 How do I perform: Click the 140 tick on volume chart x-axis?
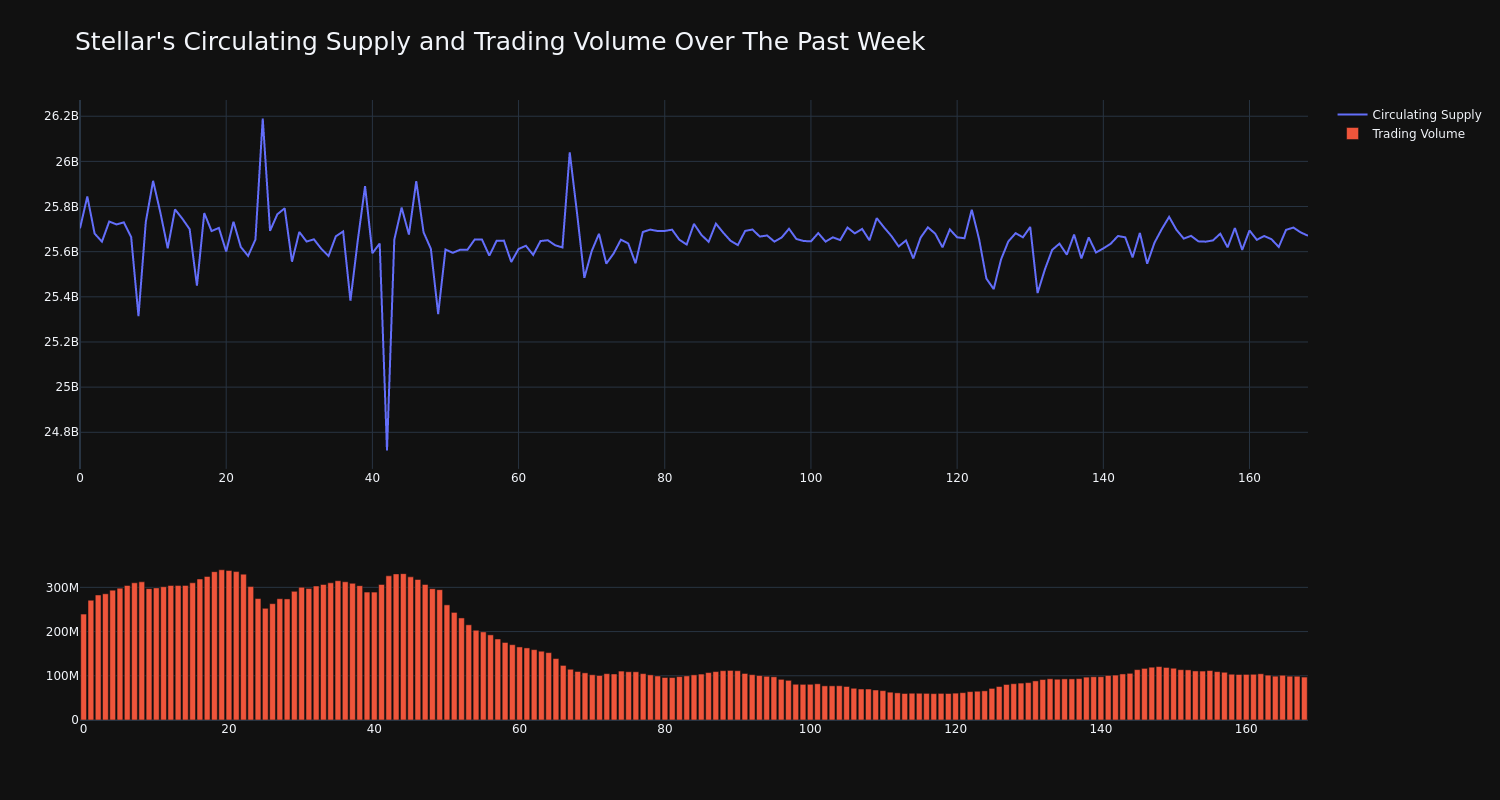point(1101,729)
